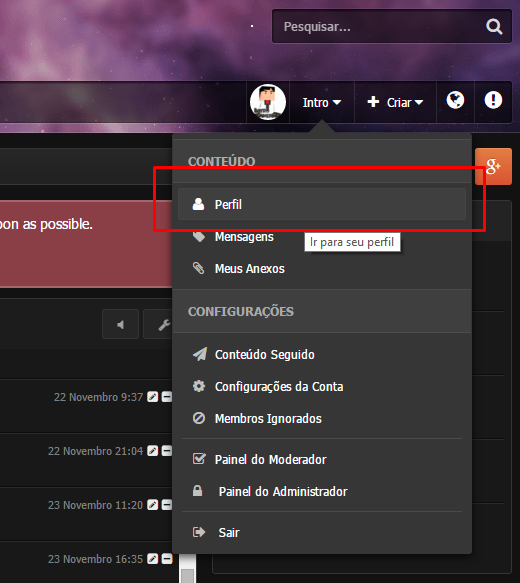This screenshot has height=583, width=520.
Task: Click the speaker announcement icon button
Action: point(120,324)
